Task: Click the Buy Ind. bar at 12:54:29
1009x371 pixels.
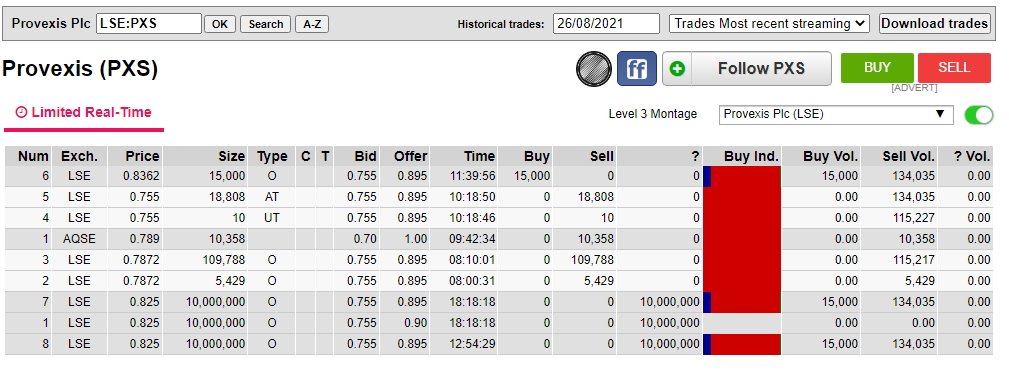Action: (x=742, y=345)
